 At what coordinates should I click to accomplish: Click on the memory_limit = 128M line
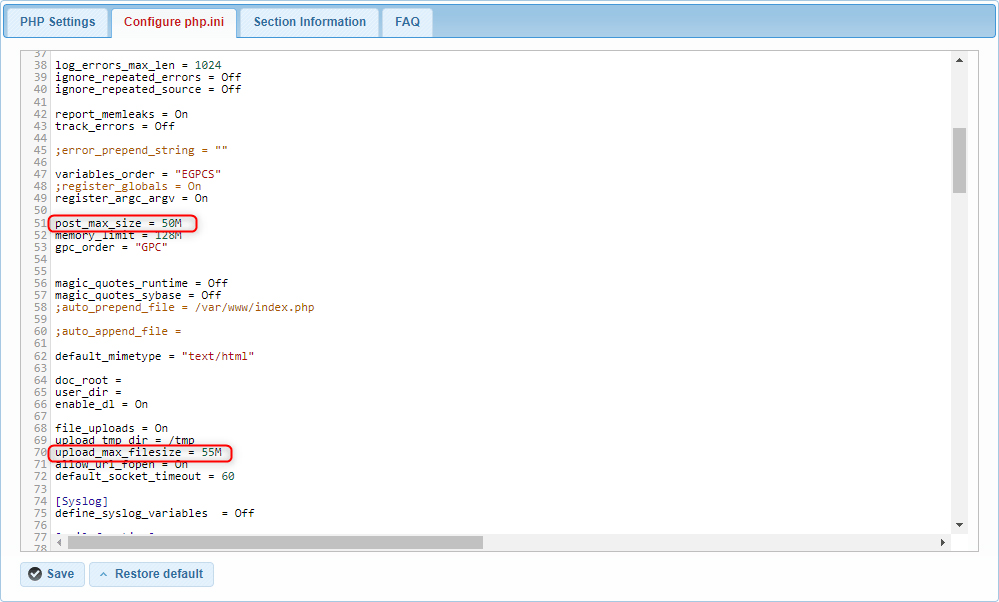(118, 236)
